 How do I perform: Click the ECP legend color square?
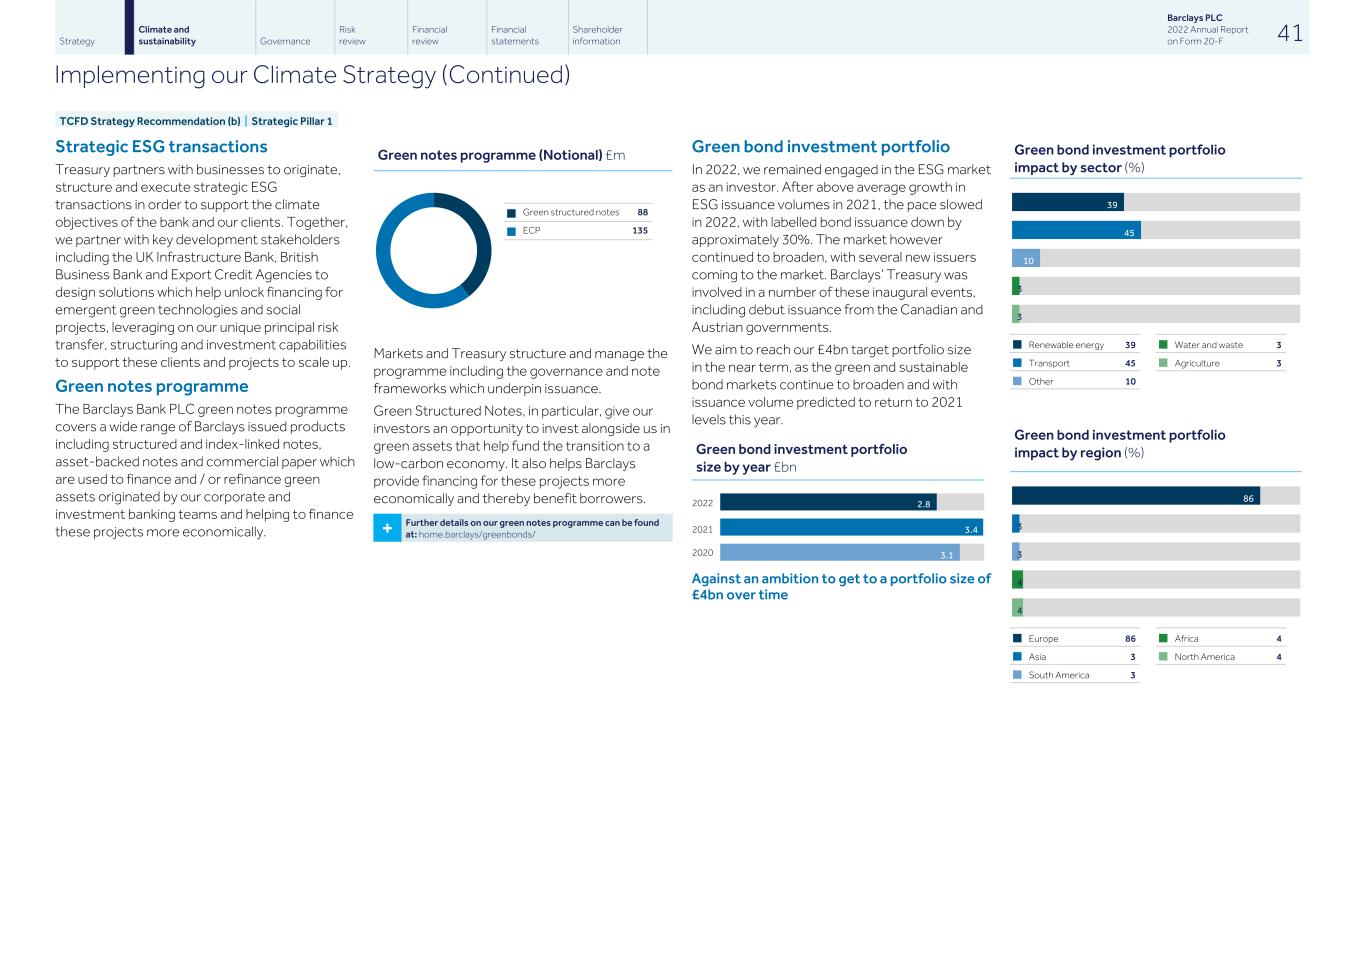[511, 231]
